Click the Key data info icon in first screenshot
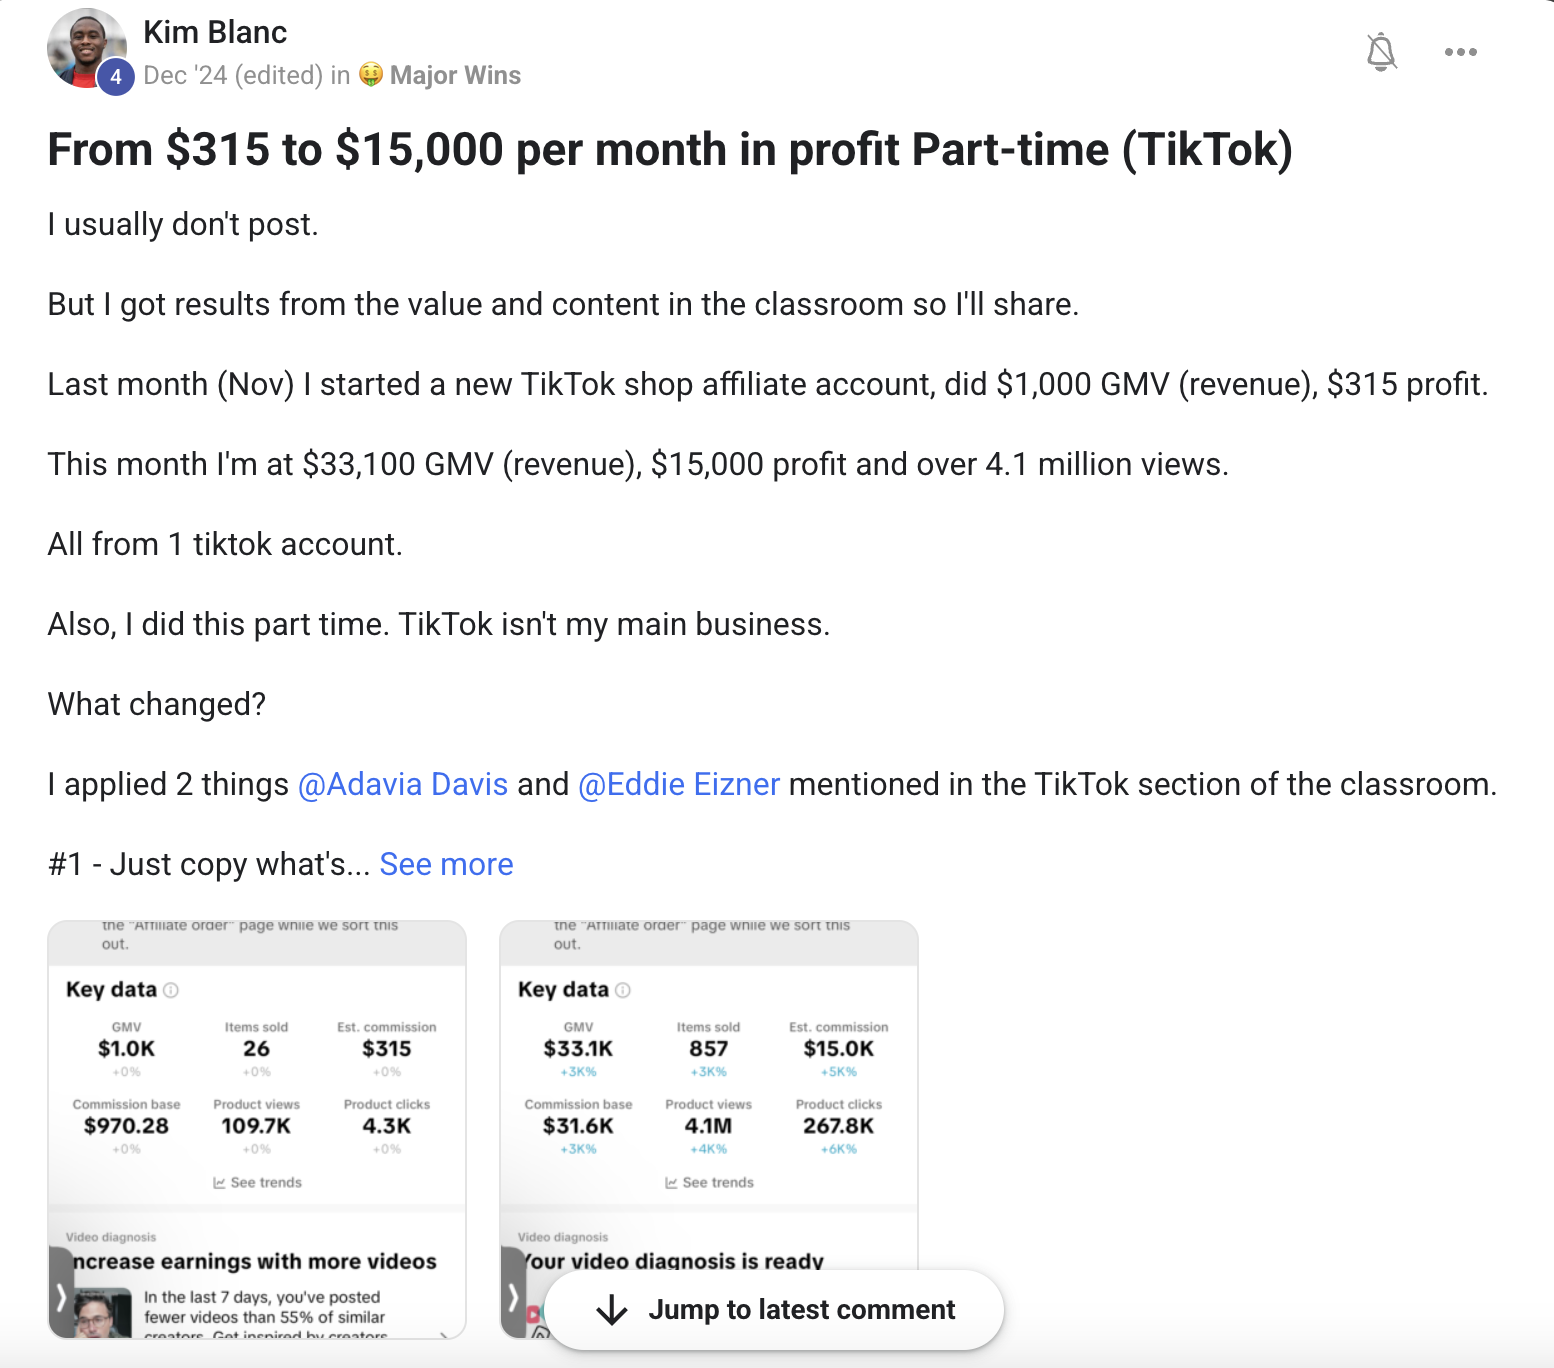The height and width of the screenshot is (1368, 1554). point(171,990)
